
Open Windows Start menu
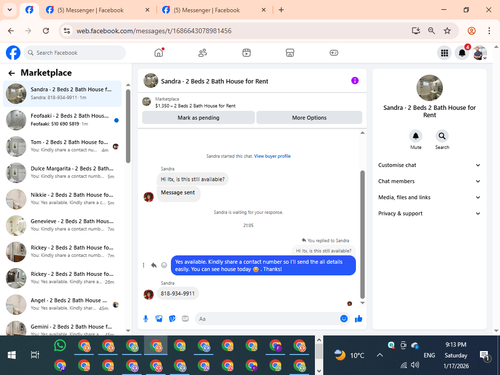coord(12,355)
